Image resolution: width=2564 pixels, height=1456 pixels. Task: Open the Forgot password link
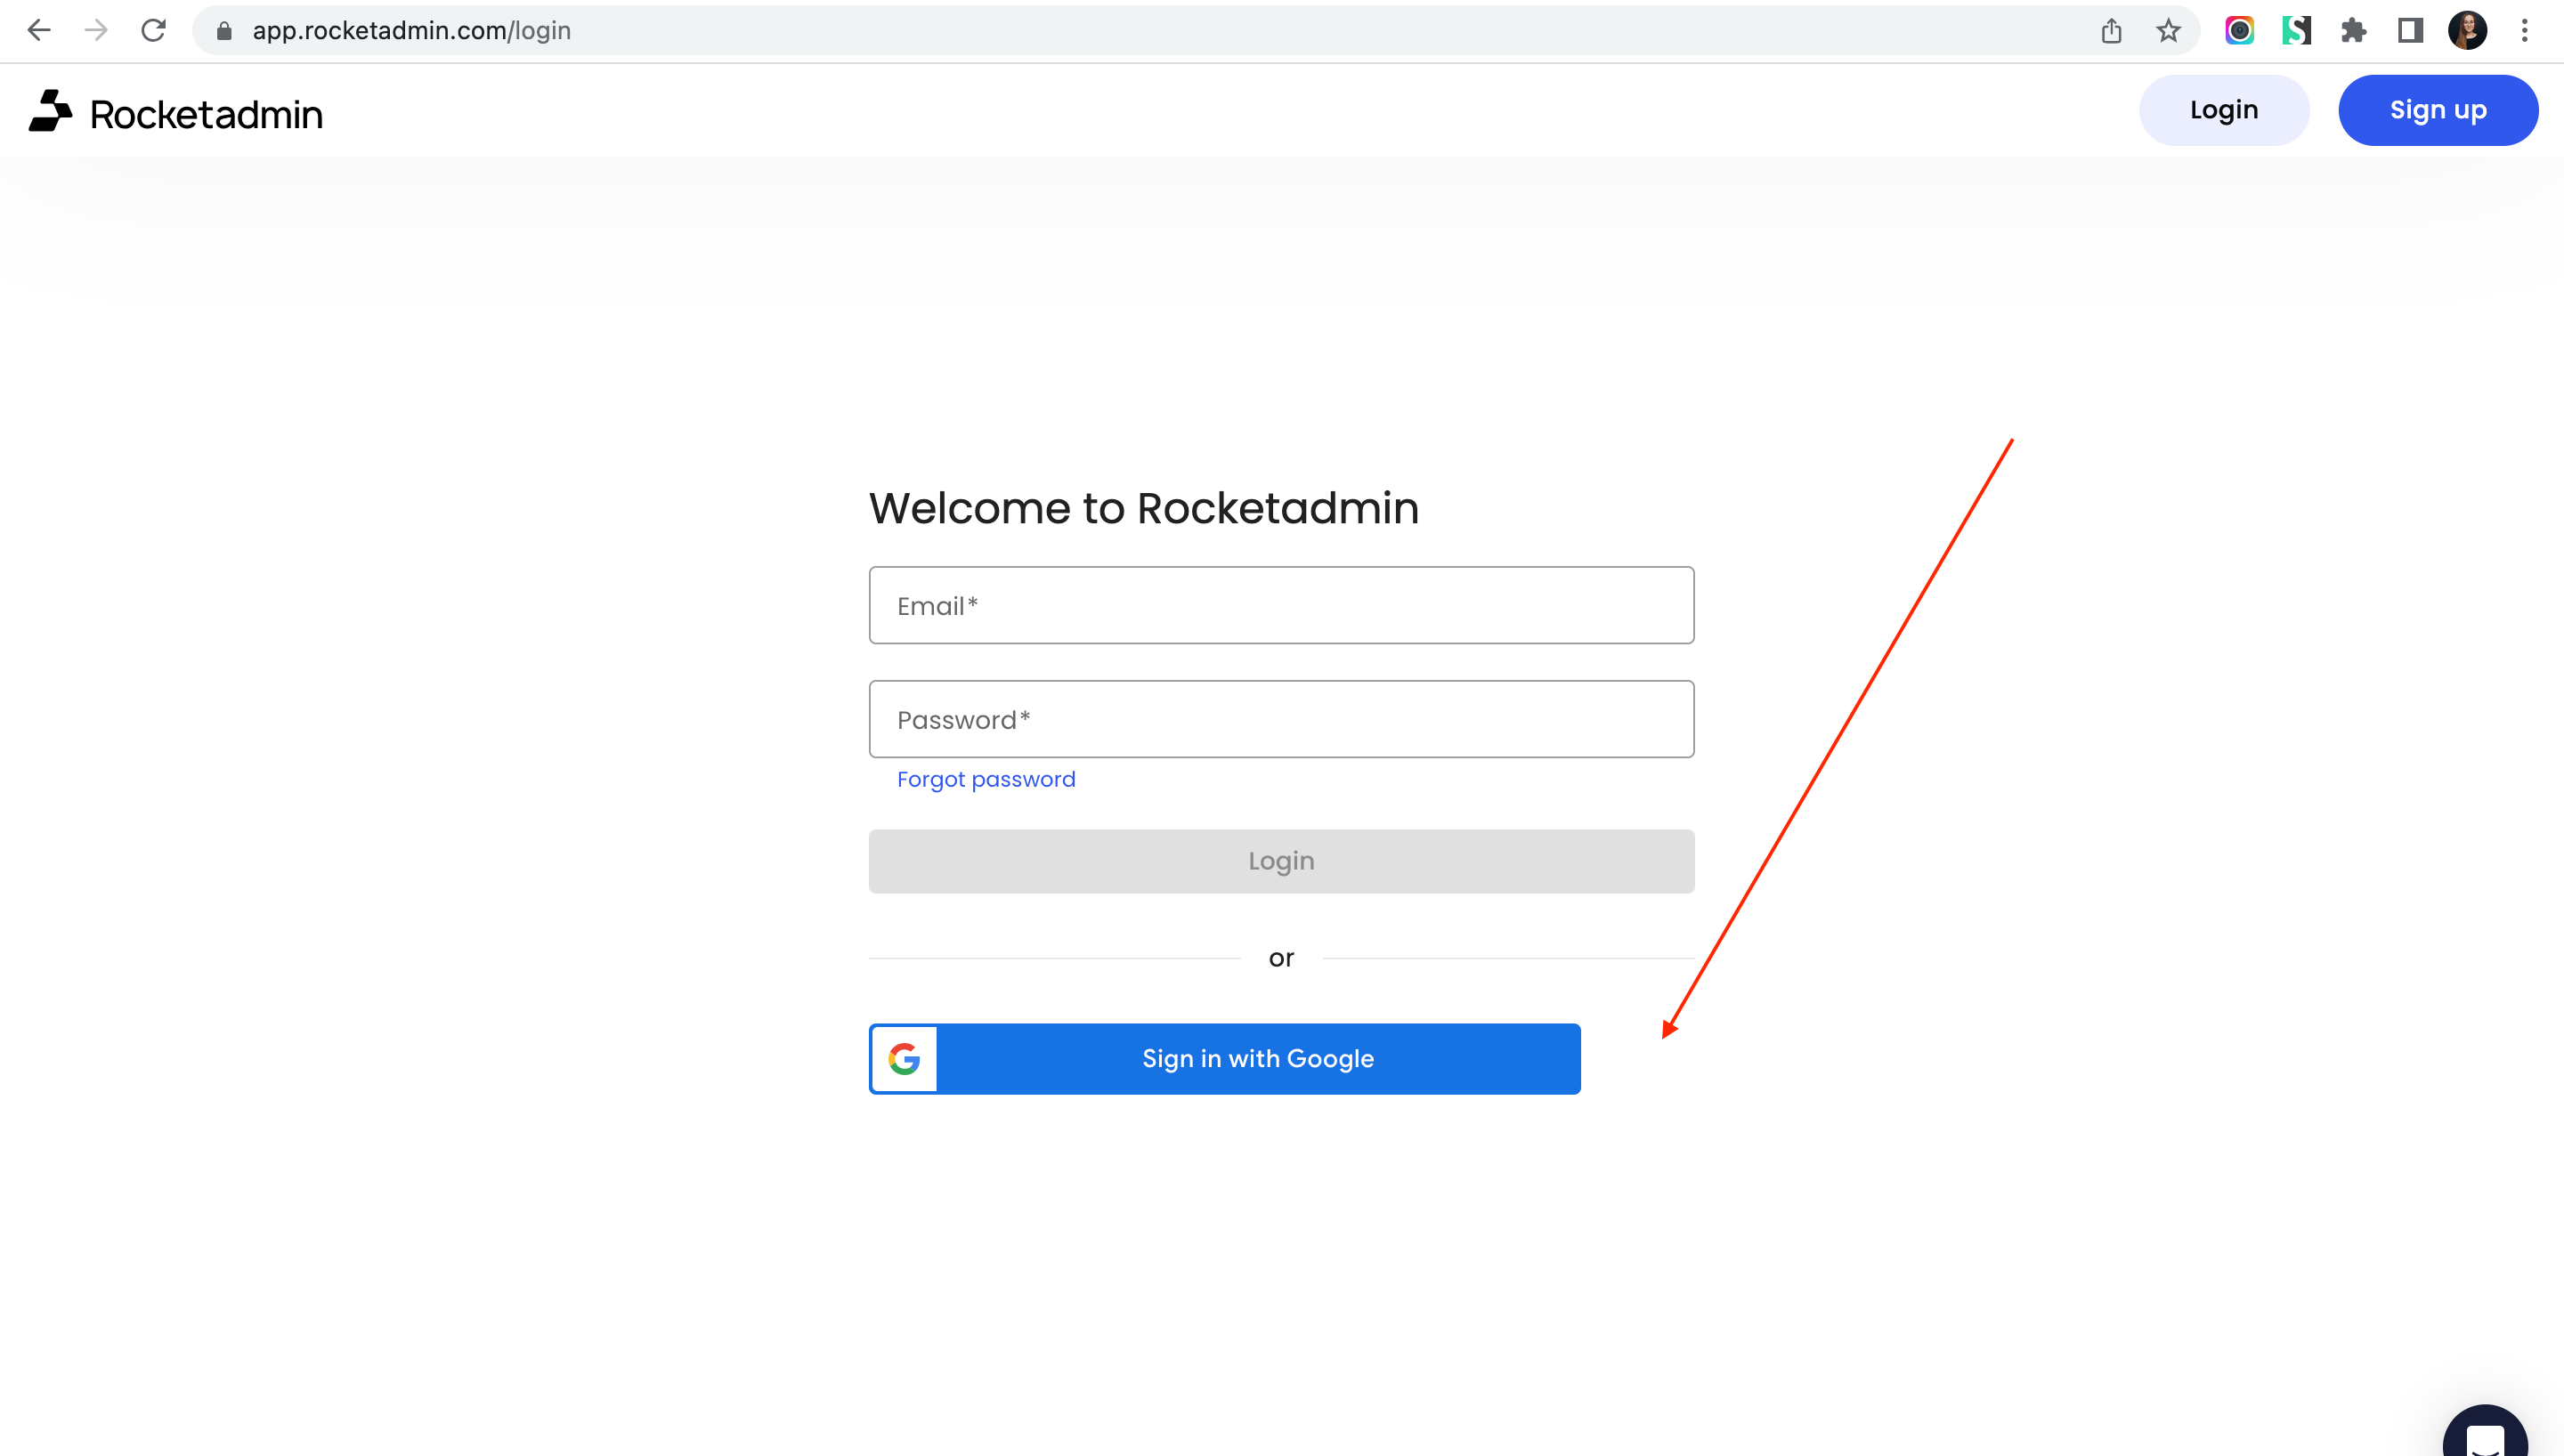point(986,779)
